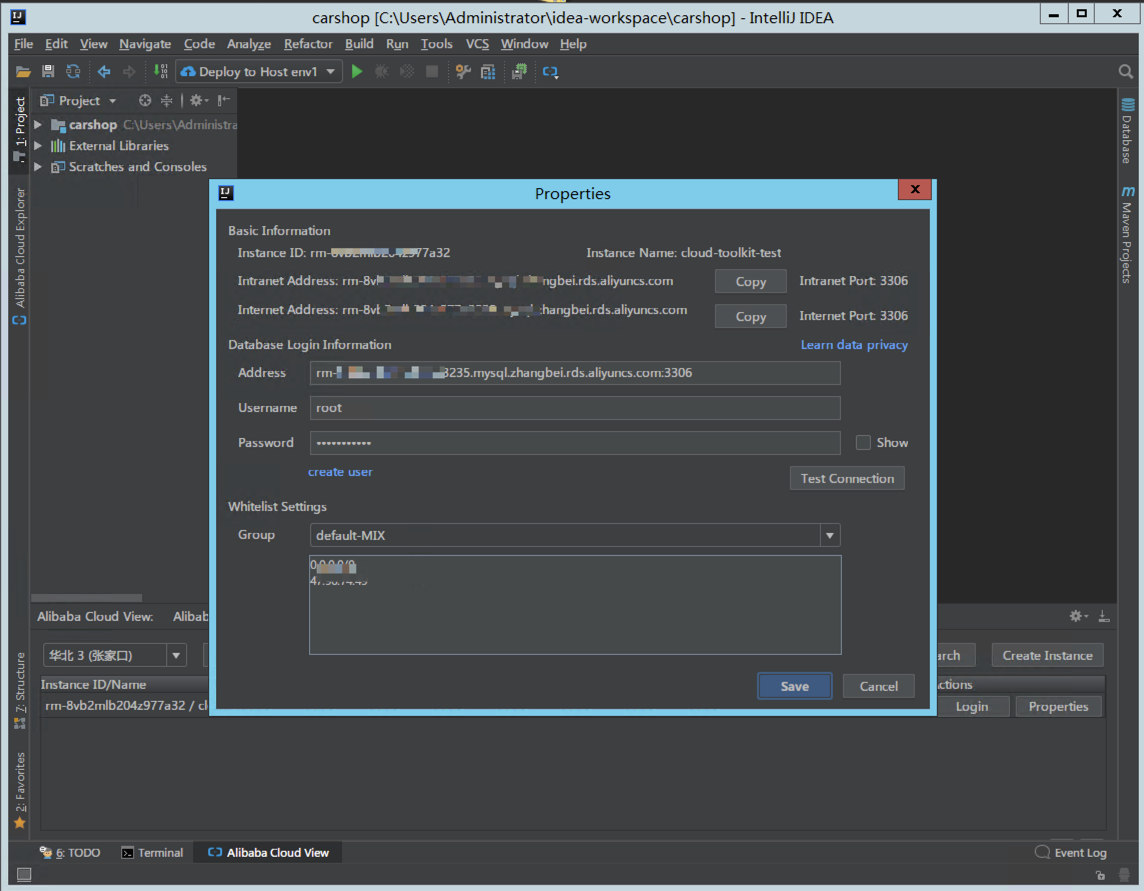Image resolution: width=1144 pixels, height=891 pixels.
Task: Toggle the Show password checkbox
Action: (x=863, y=443)
